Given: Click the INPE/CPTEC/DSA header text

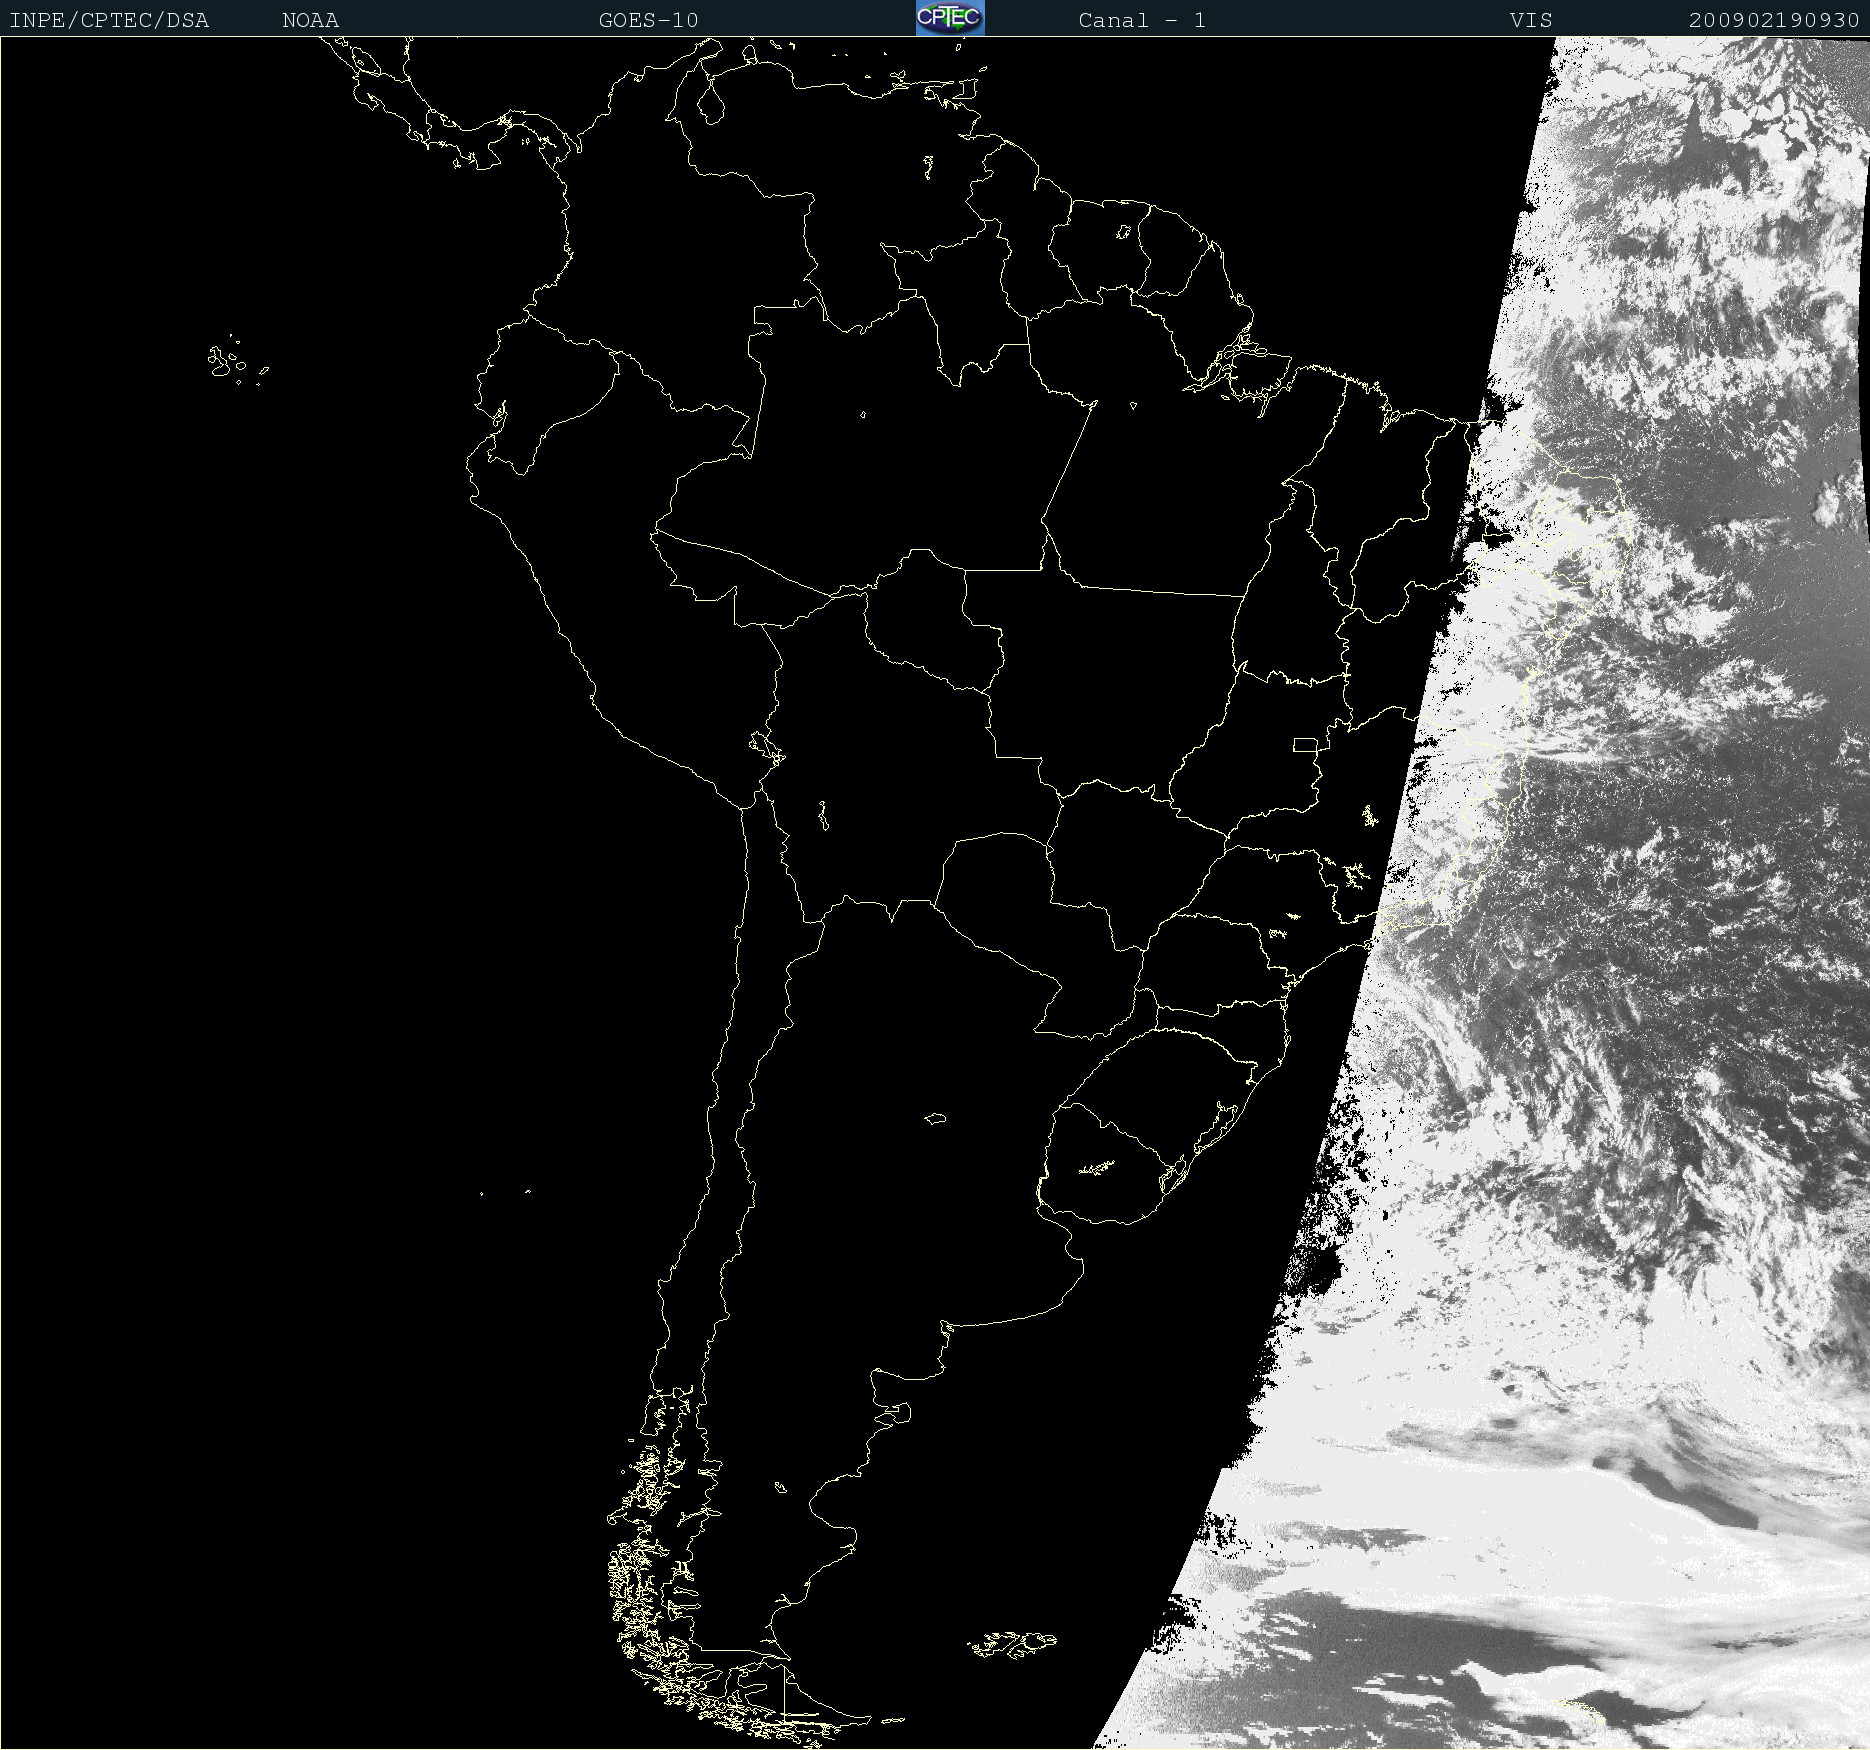Looking at the screenshot, I should 109,20.
